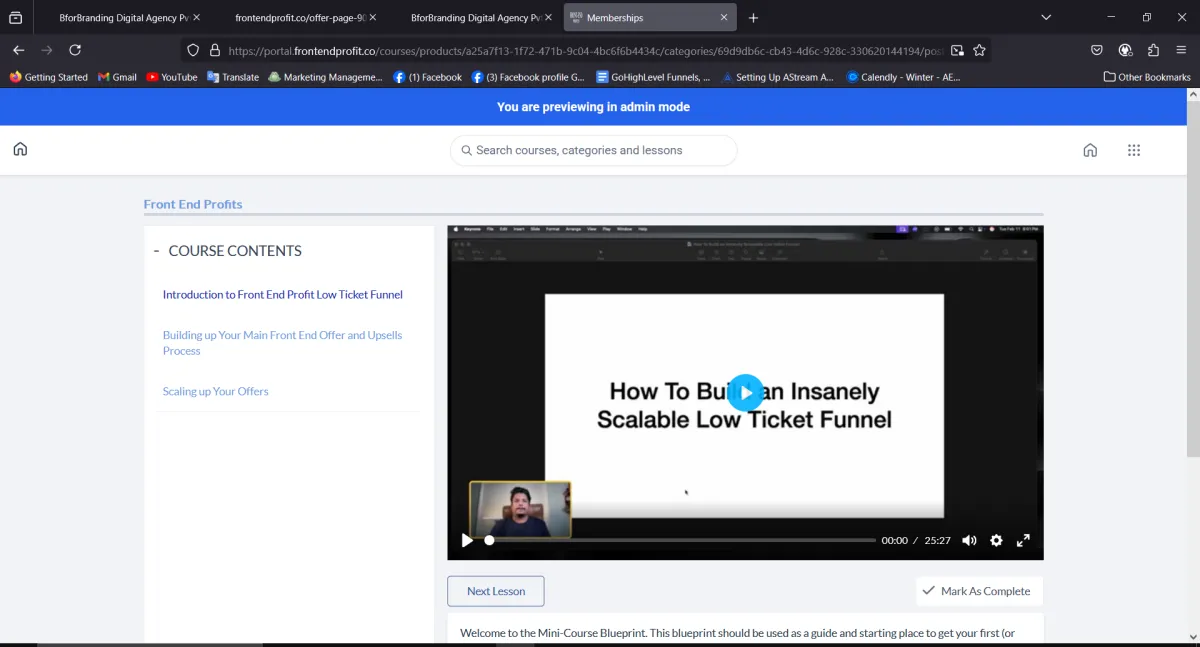Viewport: 1200px width, 647px height.
Task: Click the home icon at left of portal header
Action: click(20, 150)
